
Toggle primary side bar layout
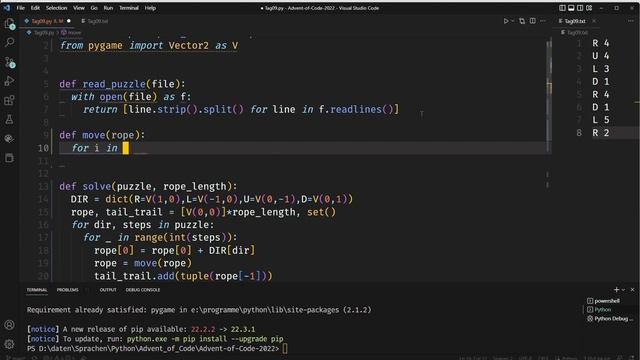click(562, 8)
